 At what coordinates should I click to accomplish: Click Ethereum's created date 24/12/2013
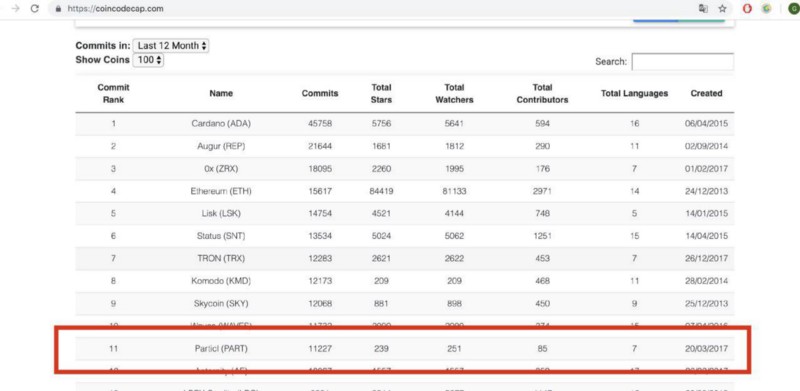[x=707, y=191]
